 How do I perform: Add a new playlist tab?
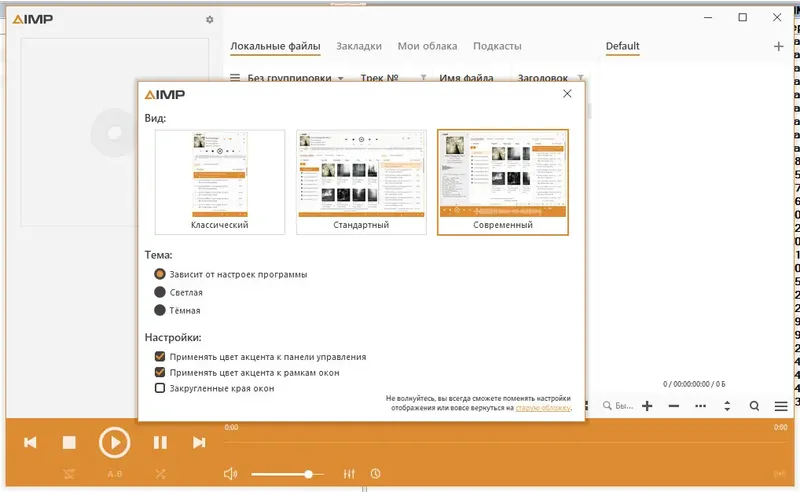[778, 46]
